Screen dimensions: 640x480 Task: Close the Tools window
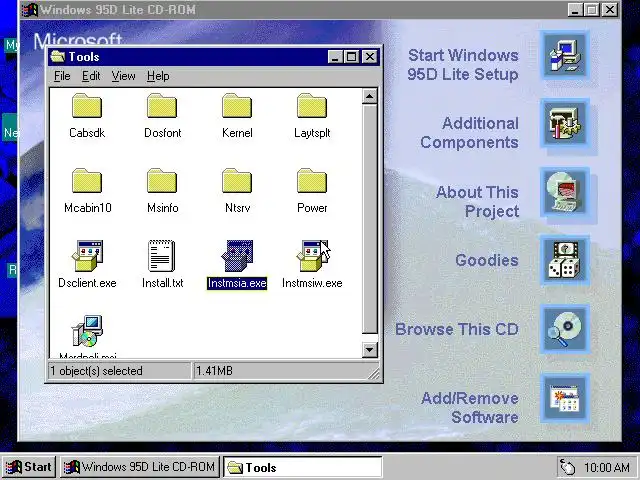coord(370,57)
